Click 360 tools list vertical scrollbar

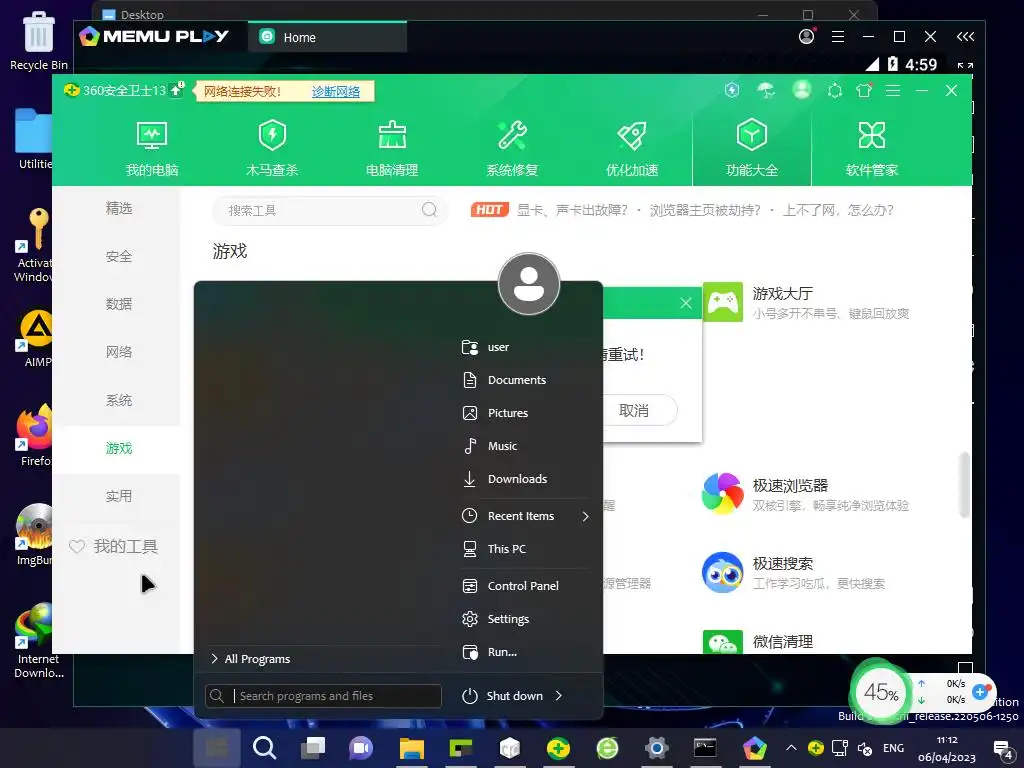pyautogui.click(x=965, y=485)
